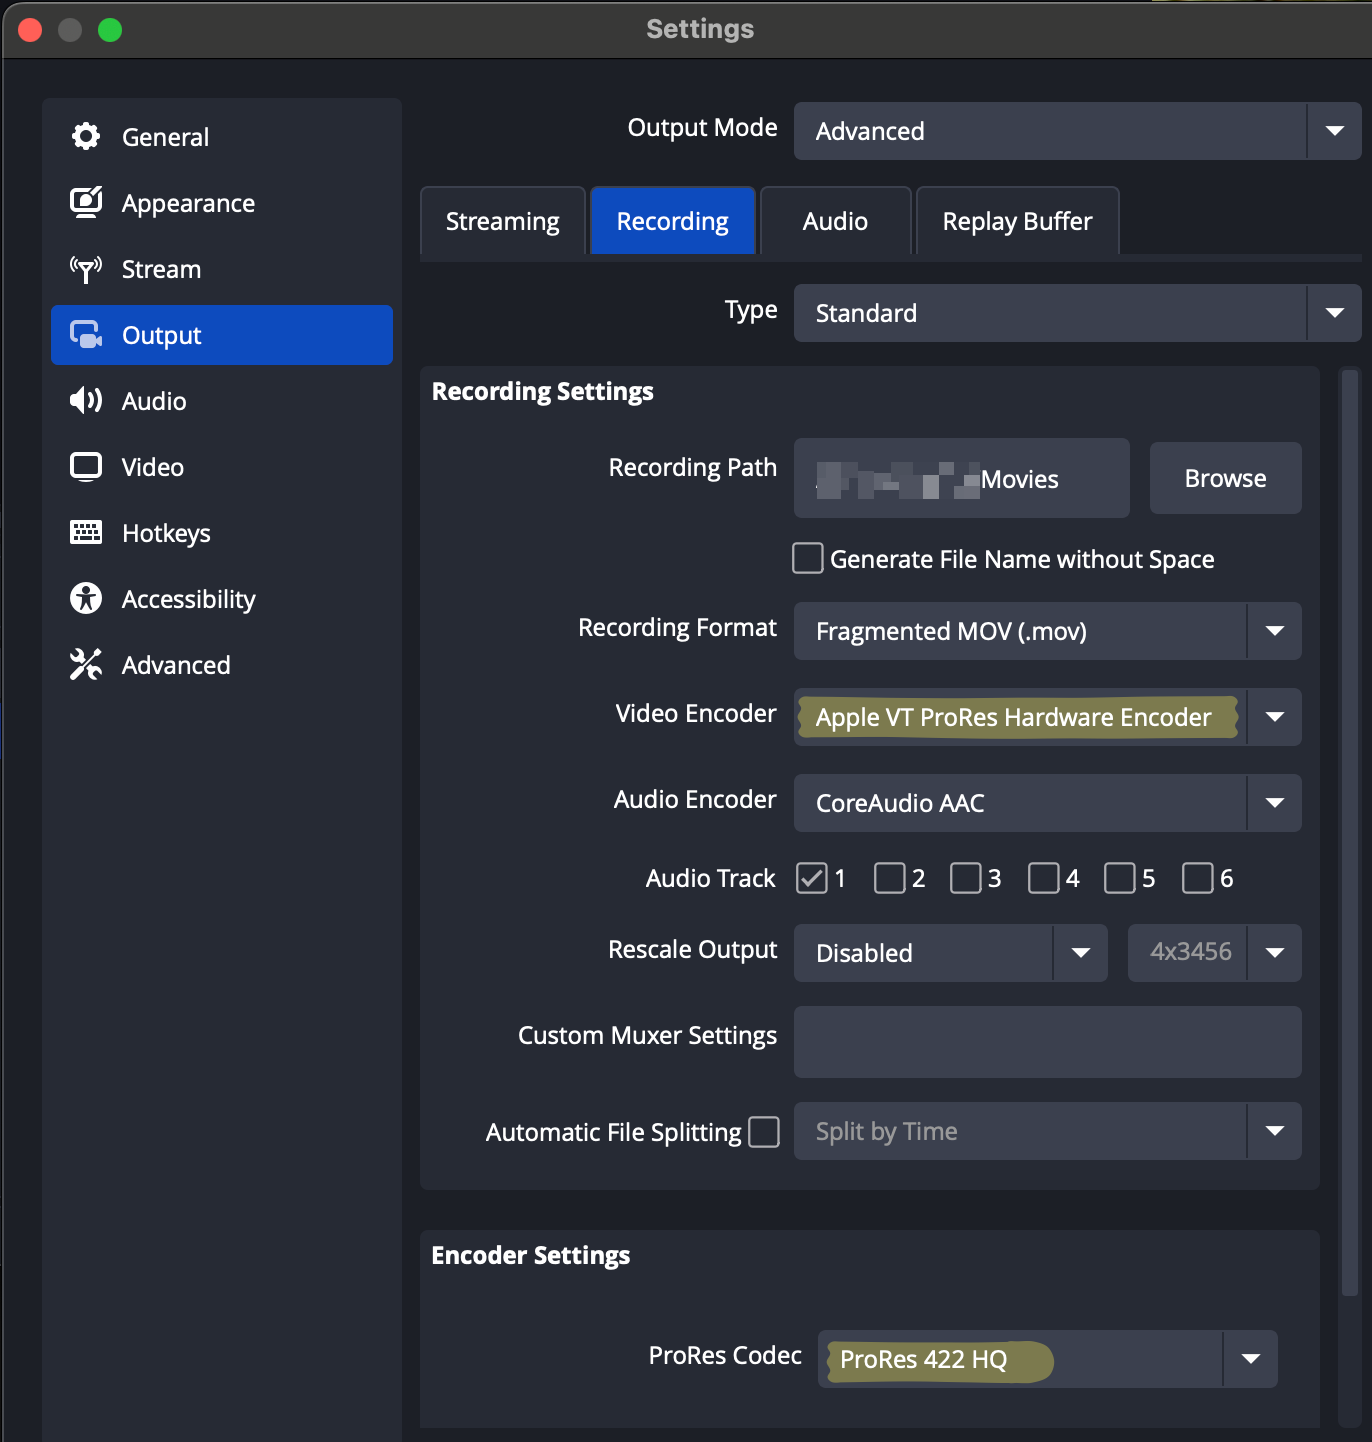Click the Hotkeys keyboard icon

point(86,532)
